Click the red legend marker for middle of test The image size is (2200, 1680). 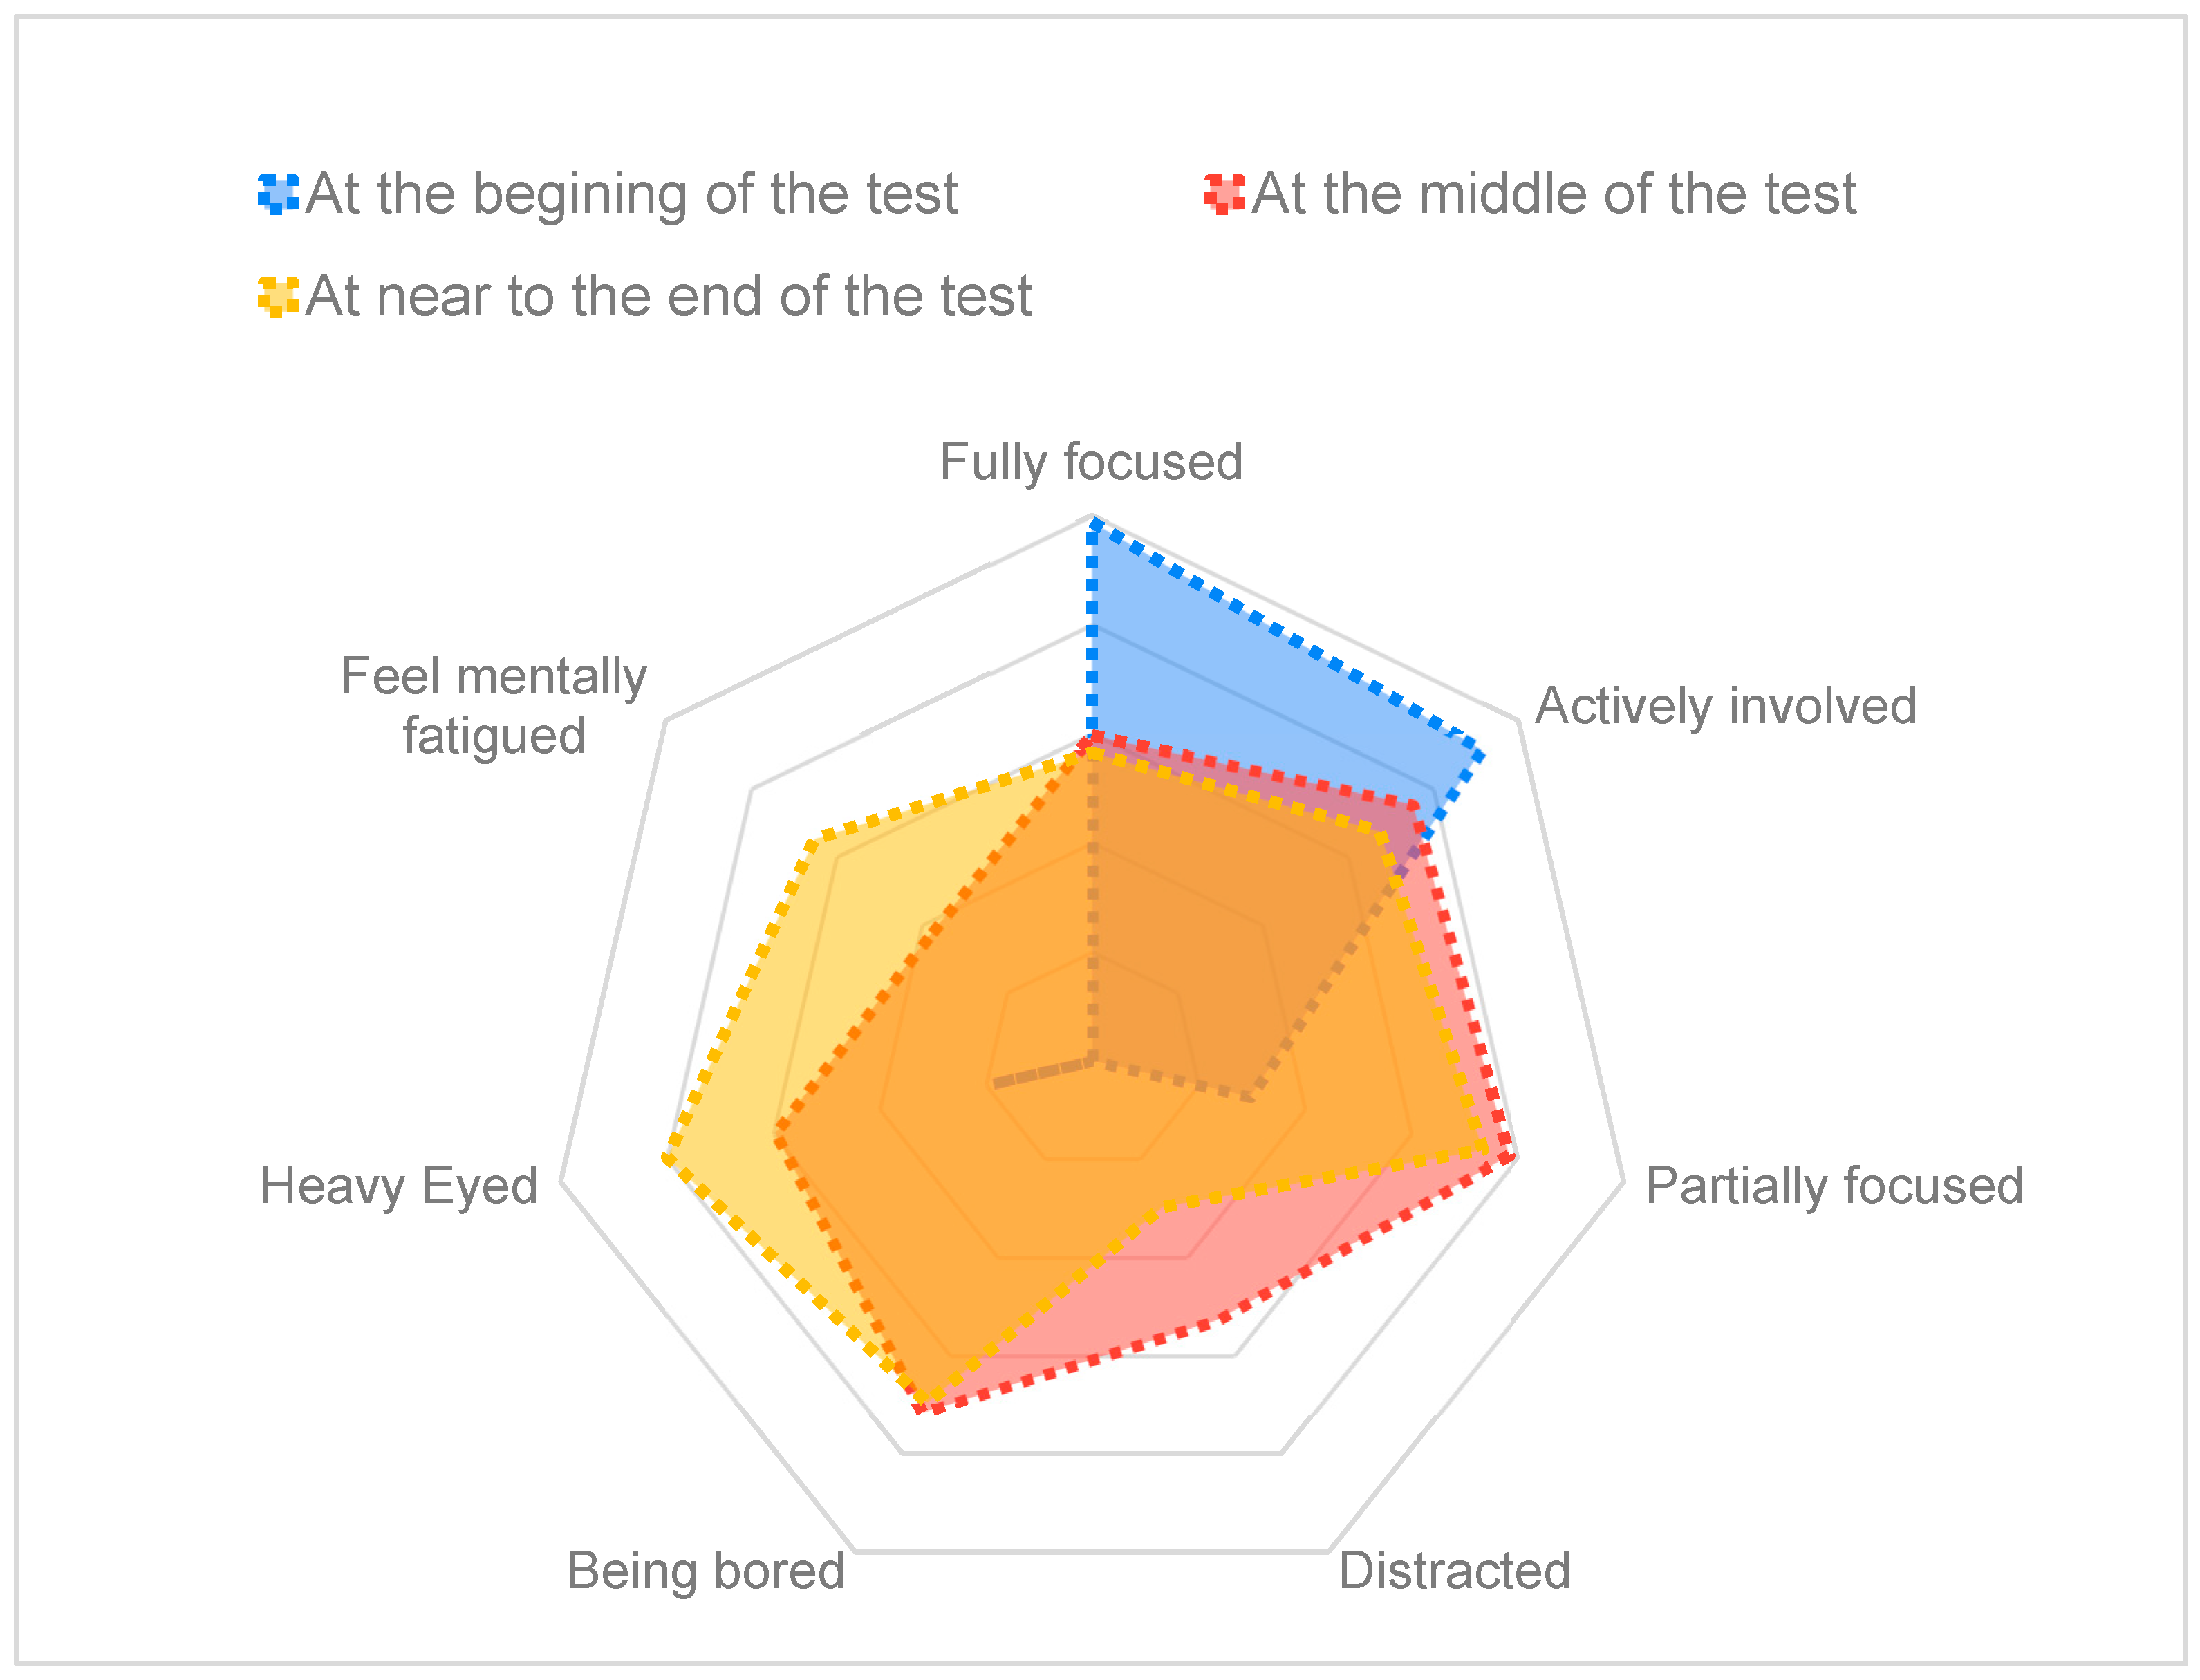tap(1224, 194)
